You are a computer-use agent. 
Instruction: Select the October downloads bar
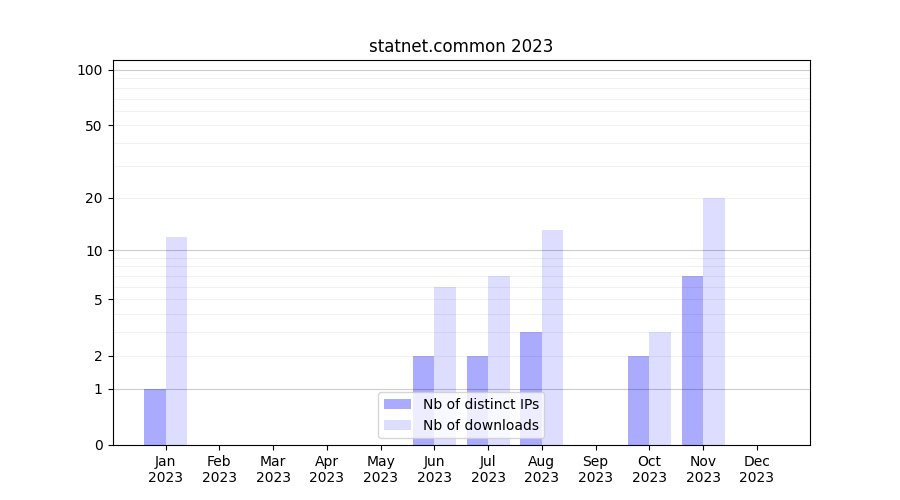(660, 388)
